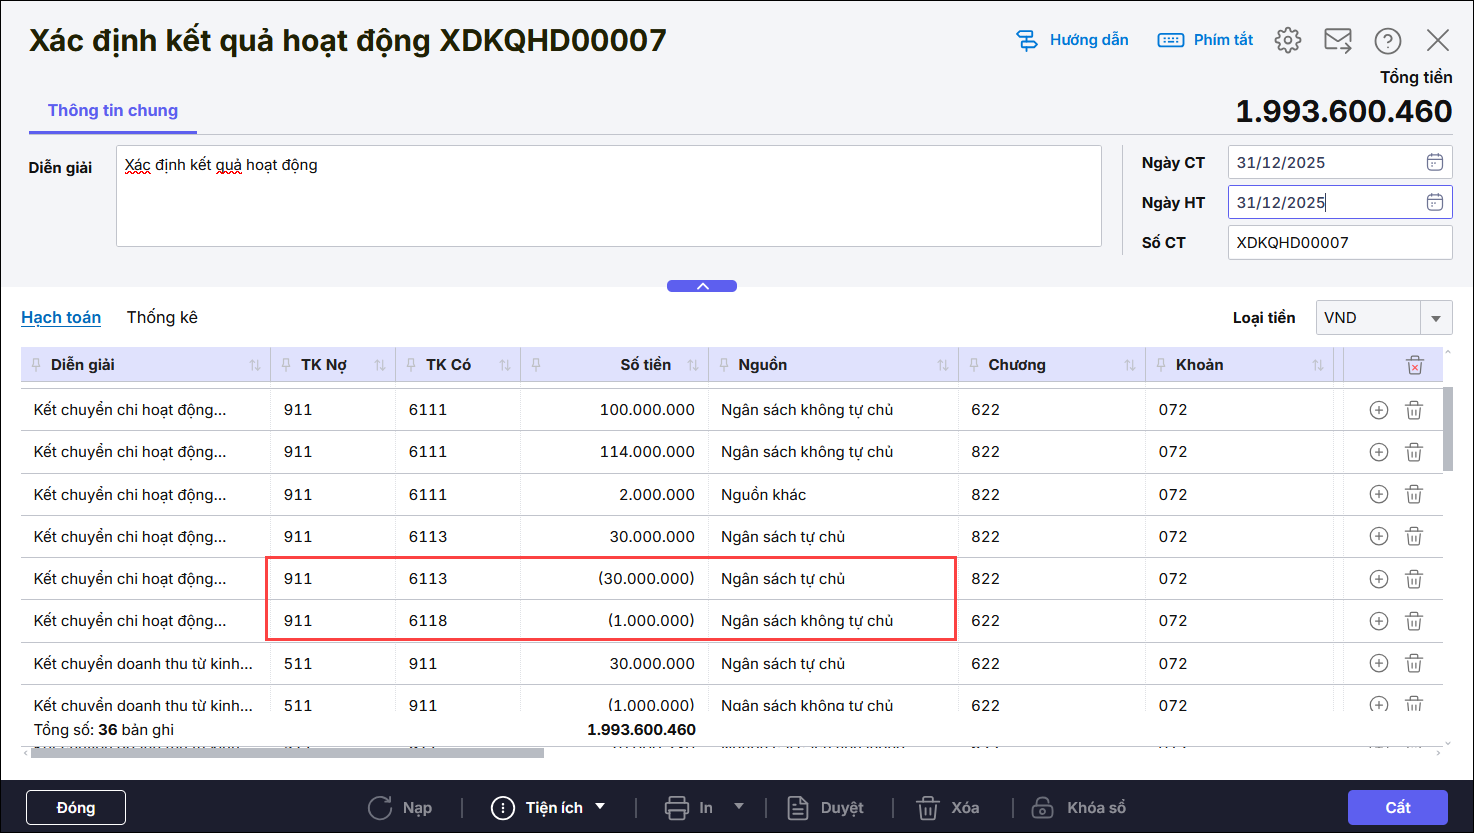
Task: Expand the Loại tiền VND dropdown
Action: tap(1435, 318)
